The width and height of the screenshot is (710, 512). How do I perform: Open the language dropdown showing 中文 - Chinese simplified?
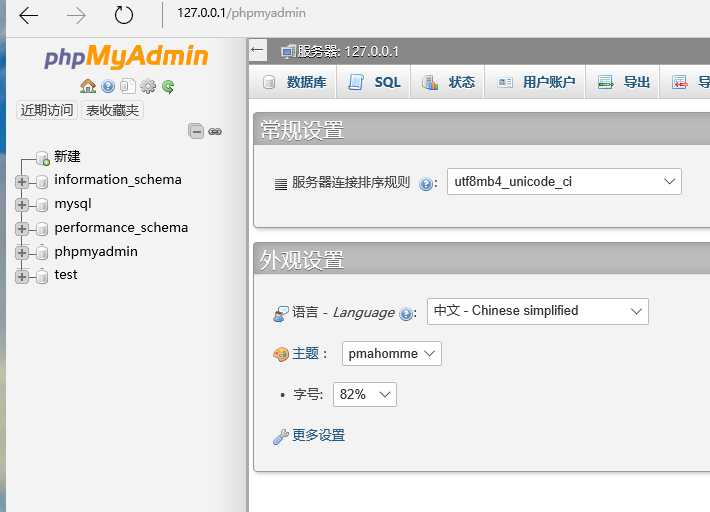537,311
